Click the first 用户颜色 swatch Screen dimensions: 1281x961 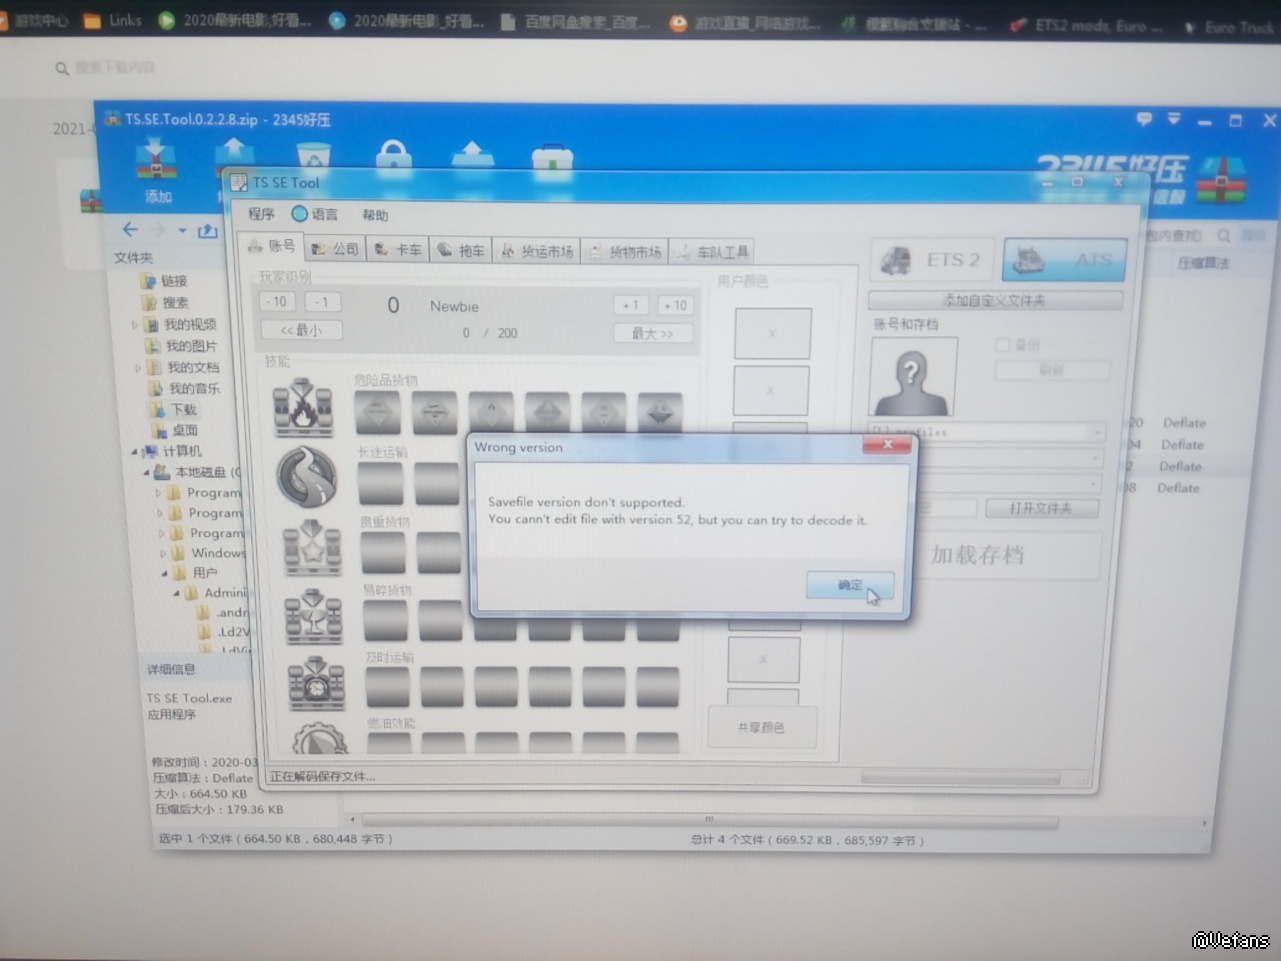772,333
